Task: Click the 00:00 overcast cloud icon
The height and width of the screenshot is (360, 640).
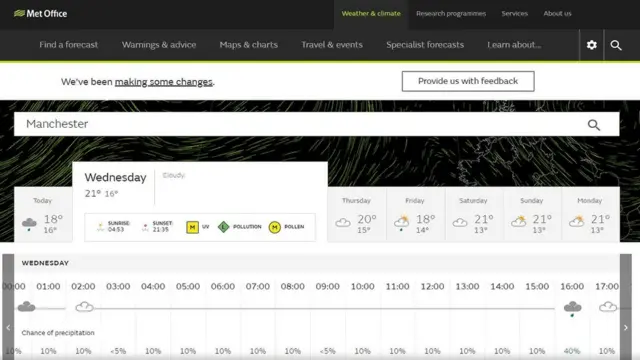Action: 27,306
